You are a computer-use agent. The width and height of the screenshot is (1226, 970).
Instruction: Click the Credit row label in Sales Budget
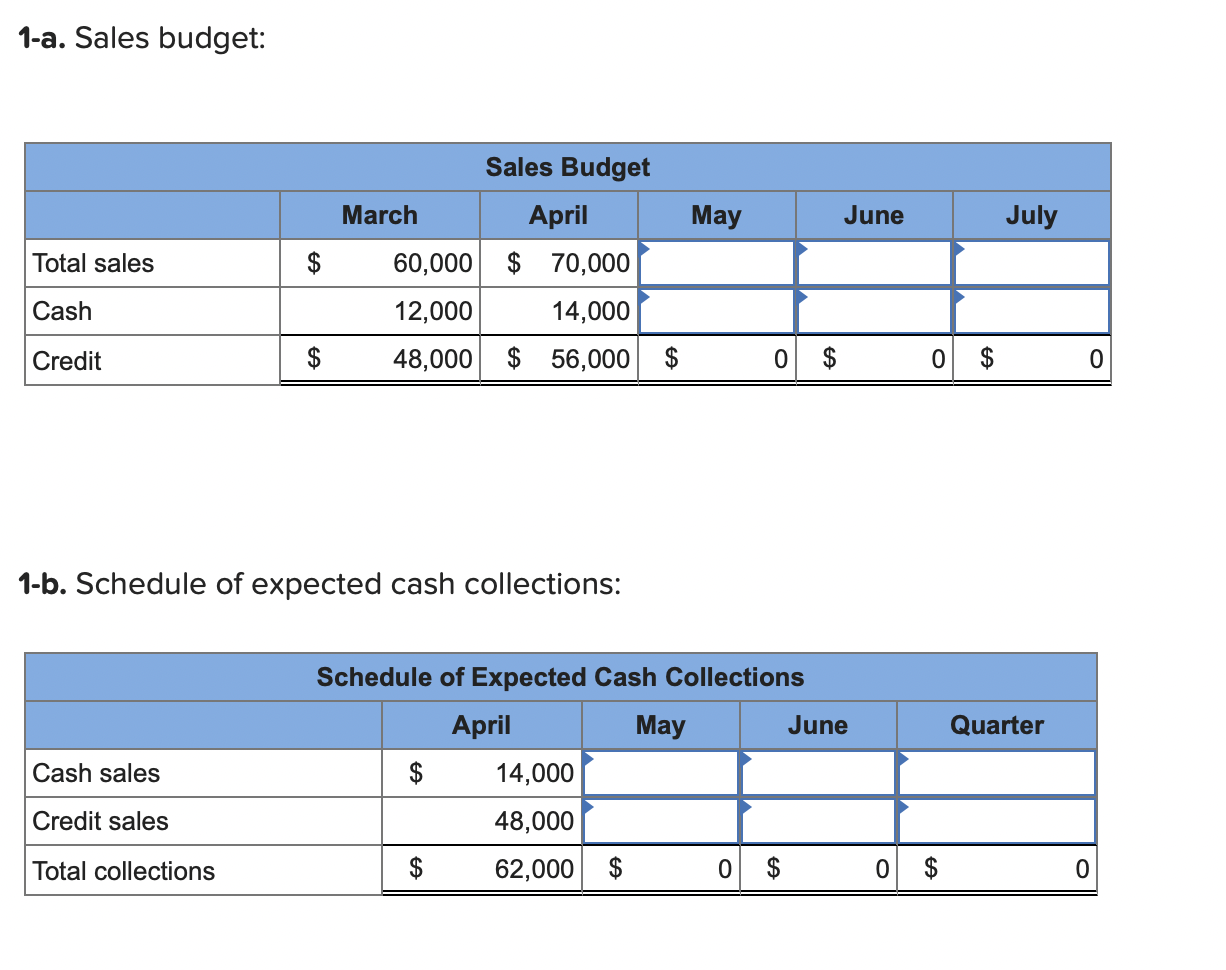[66, 361]
